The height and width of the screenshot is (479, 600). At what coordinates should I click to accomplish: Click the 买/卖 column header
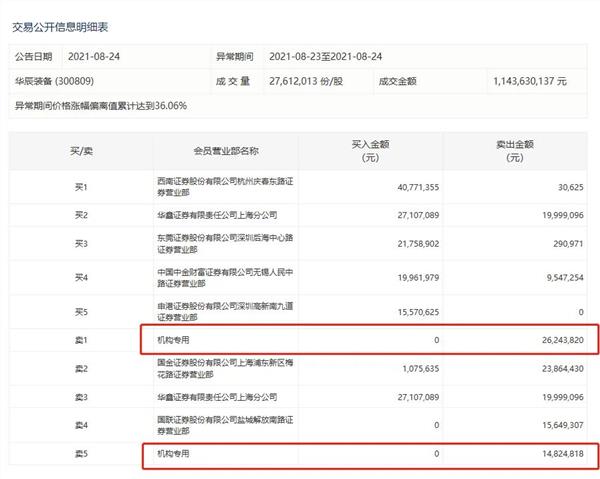79,151
